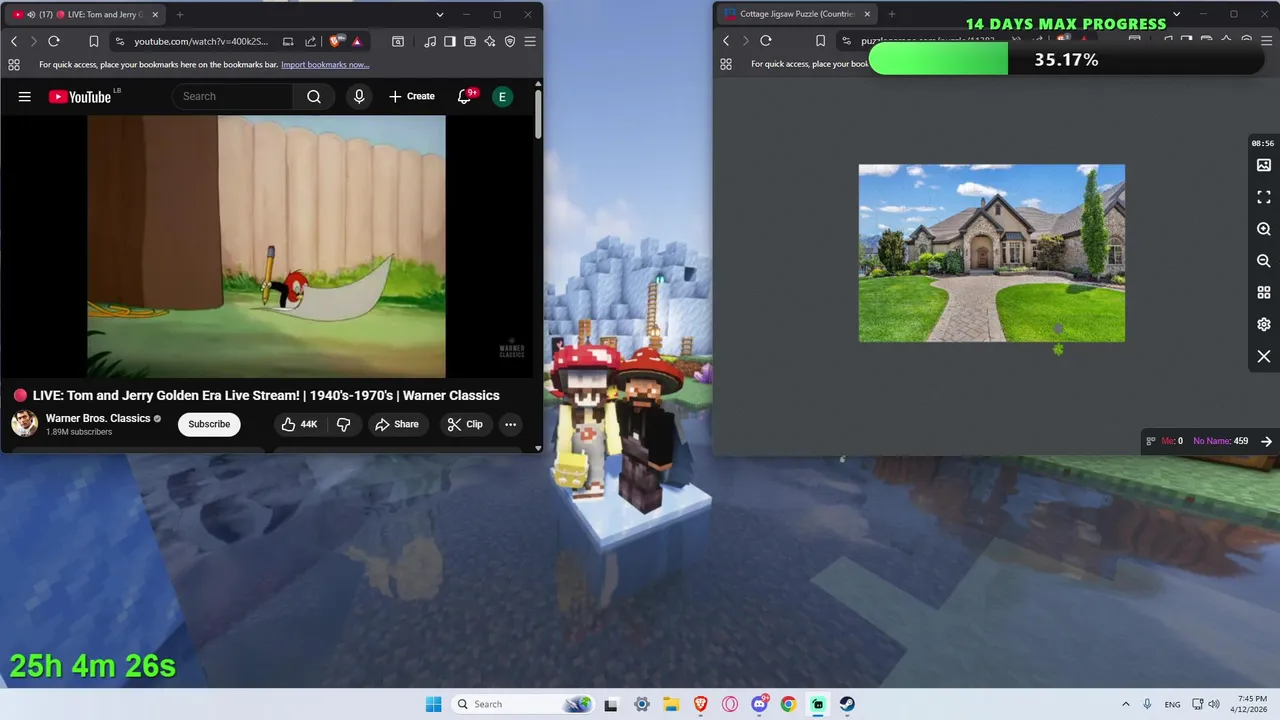The width and height of the screenshot is (1280, 720).
Task: Click share icon in YouTube address bar
Action: tap(310, 41)
